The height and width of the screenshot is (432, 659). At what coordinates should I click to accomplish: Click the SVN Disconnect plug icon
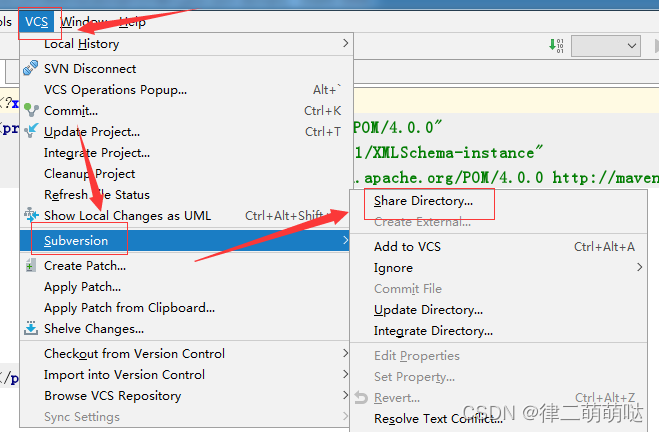(31, 68)
